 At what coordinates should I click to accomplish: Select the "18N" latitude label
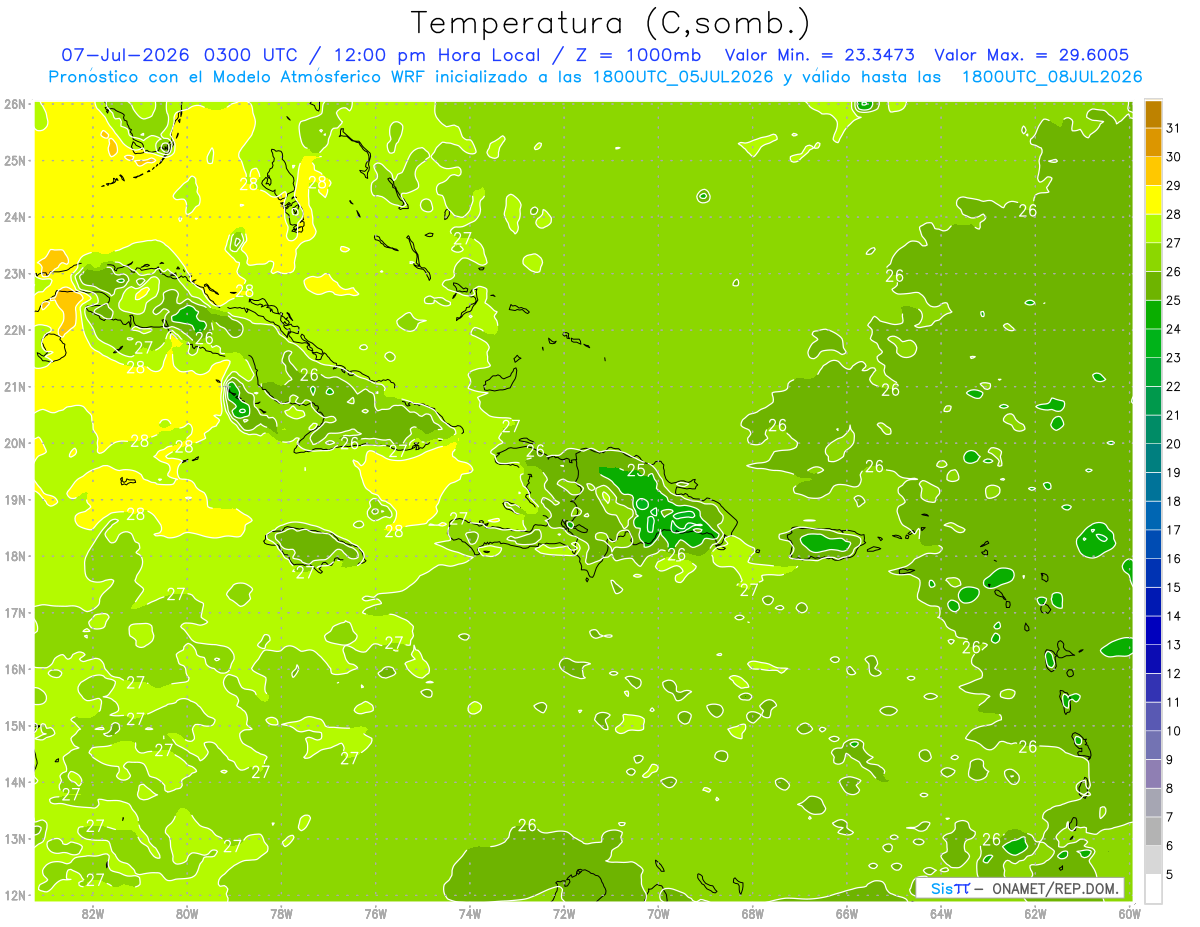tap(14, 556)
